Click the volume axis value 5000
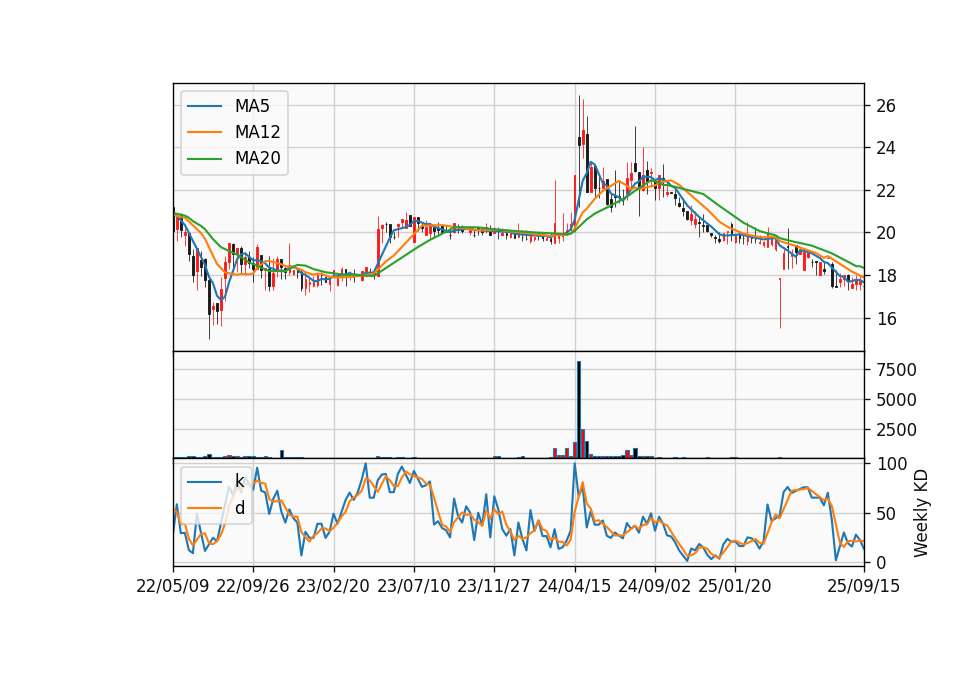 896,400
